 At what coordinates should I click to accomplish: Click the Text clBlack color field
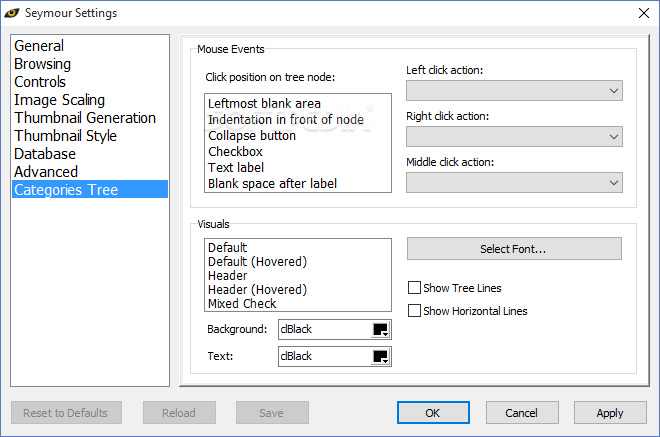335,356
